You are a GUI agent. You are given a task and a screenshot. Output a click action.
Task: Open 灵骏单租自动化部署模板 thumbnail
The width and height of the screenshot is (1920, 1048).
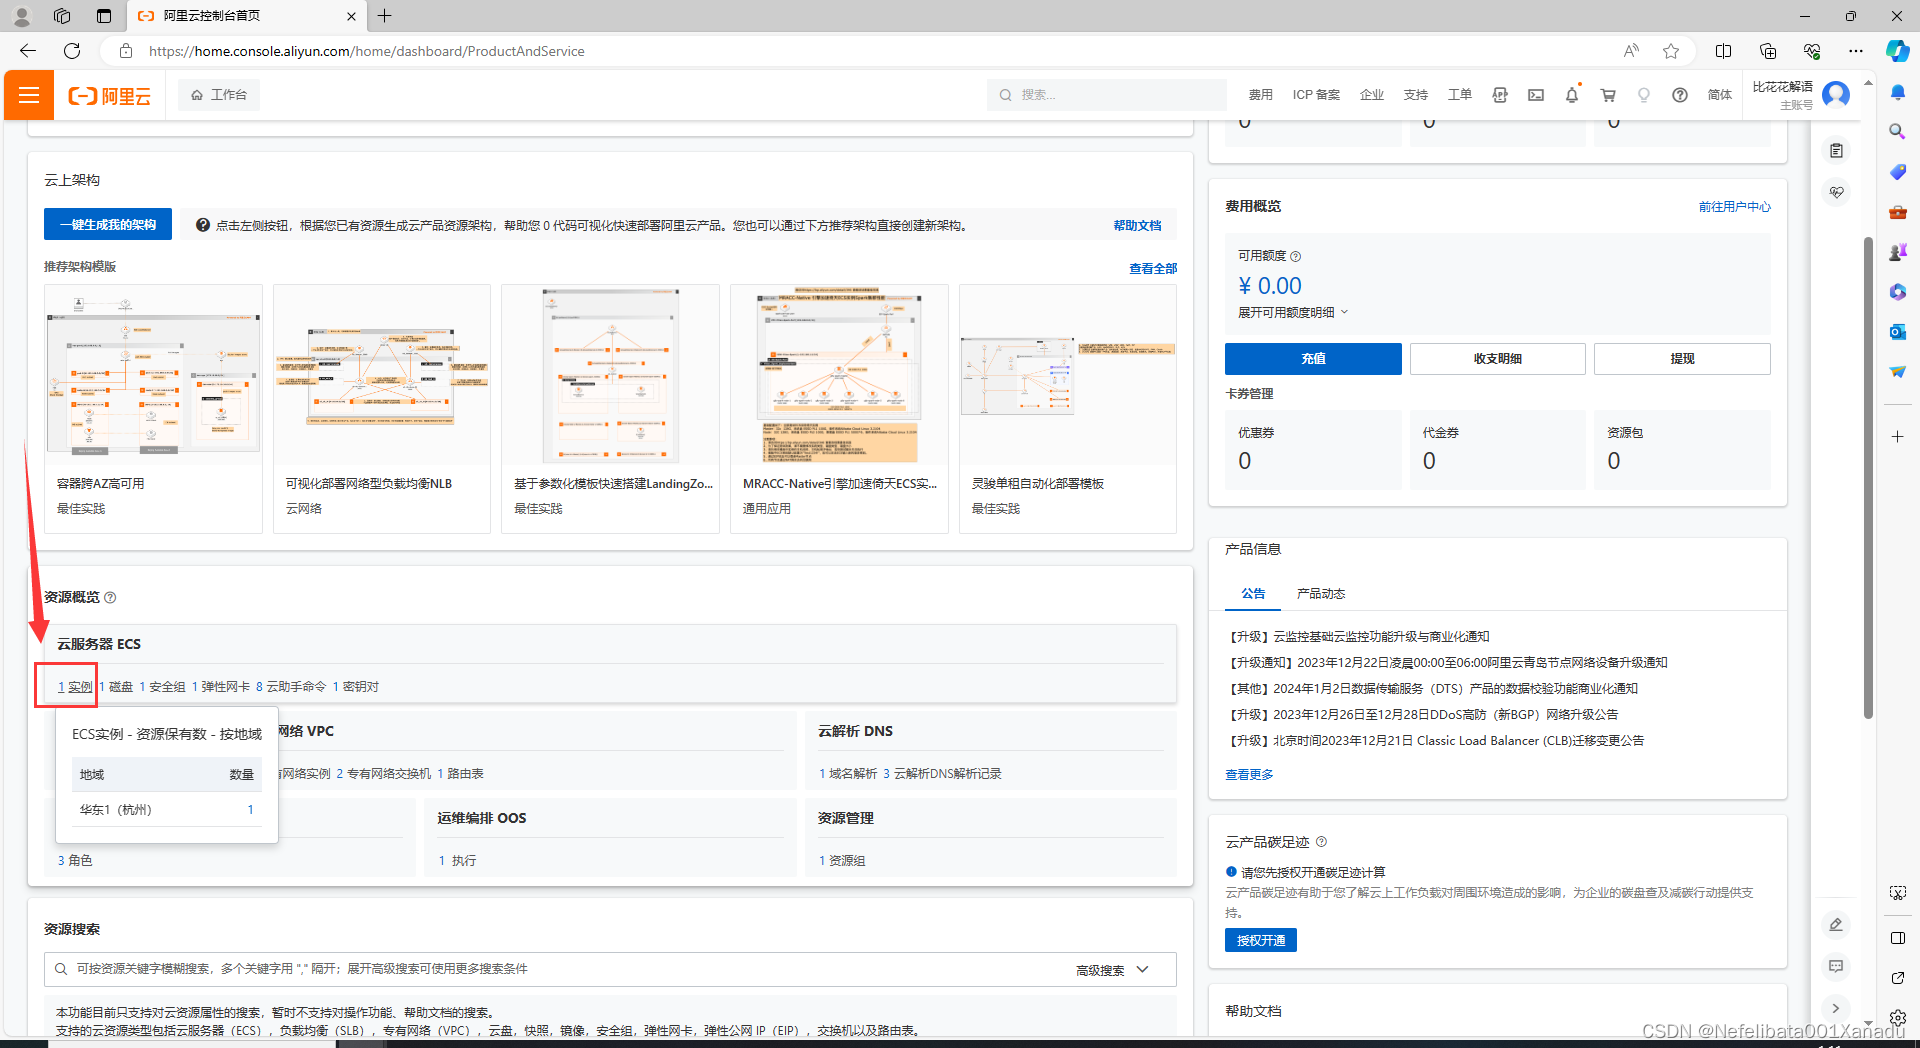1068,376
